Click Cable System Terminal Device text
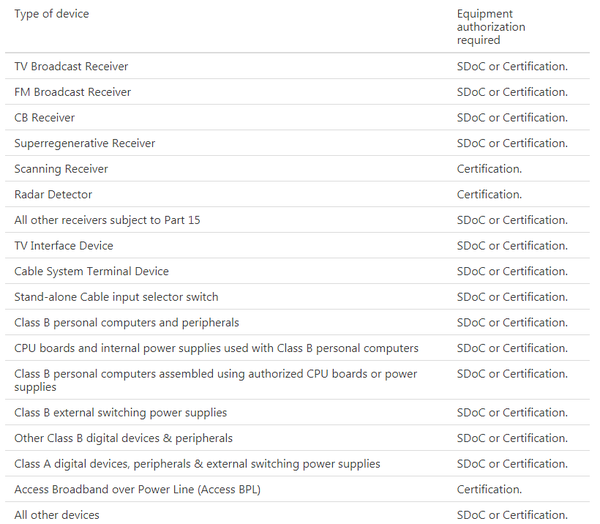 (91, 271)
